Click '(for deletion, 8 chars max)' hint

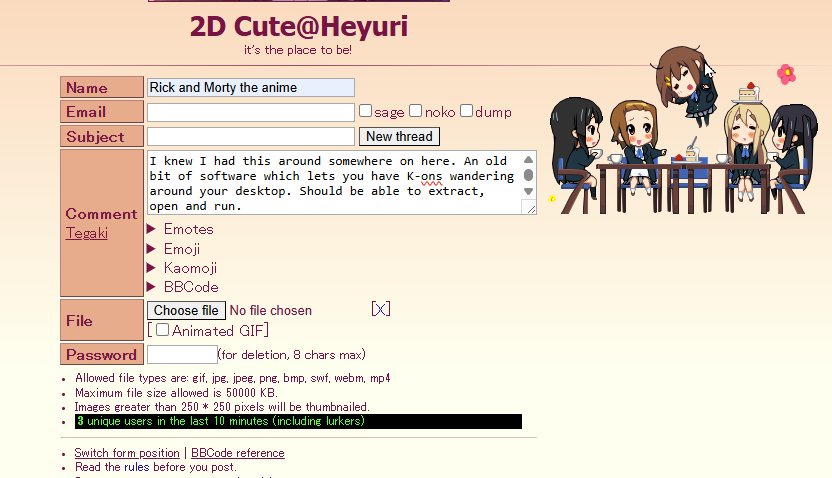pos(292,354)
